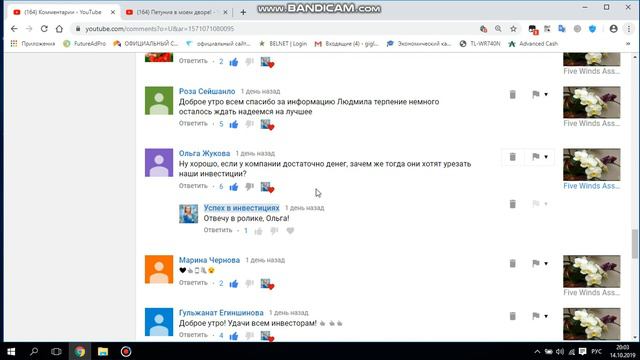Like the comment by Гульжанат Егиншинова
Image resolution: width=640 pixels, height=360 pixels.
(x=234, y=336)
